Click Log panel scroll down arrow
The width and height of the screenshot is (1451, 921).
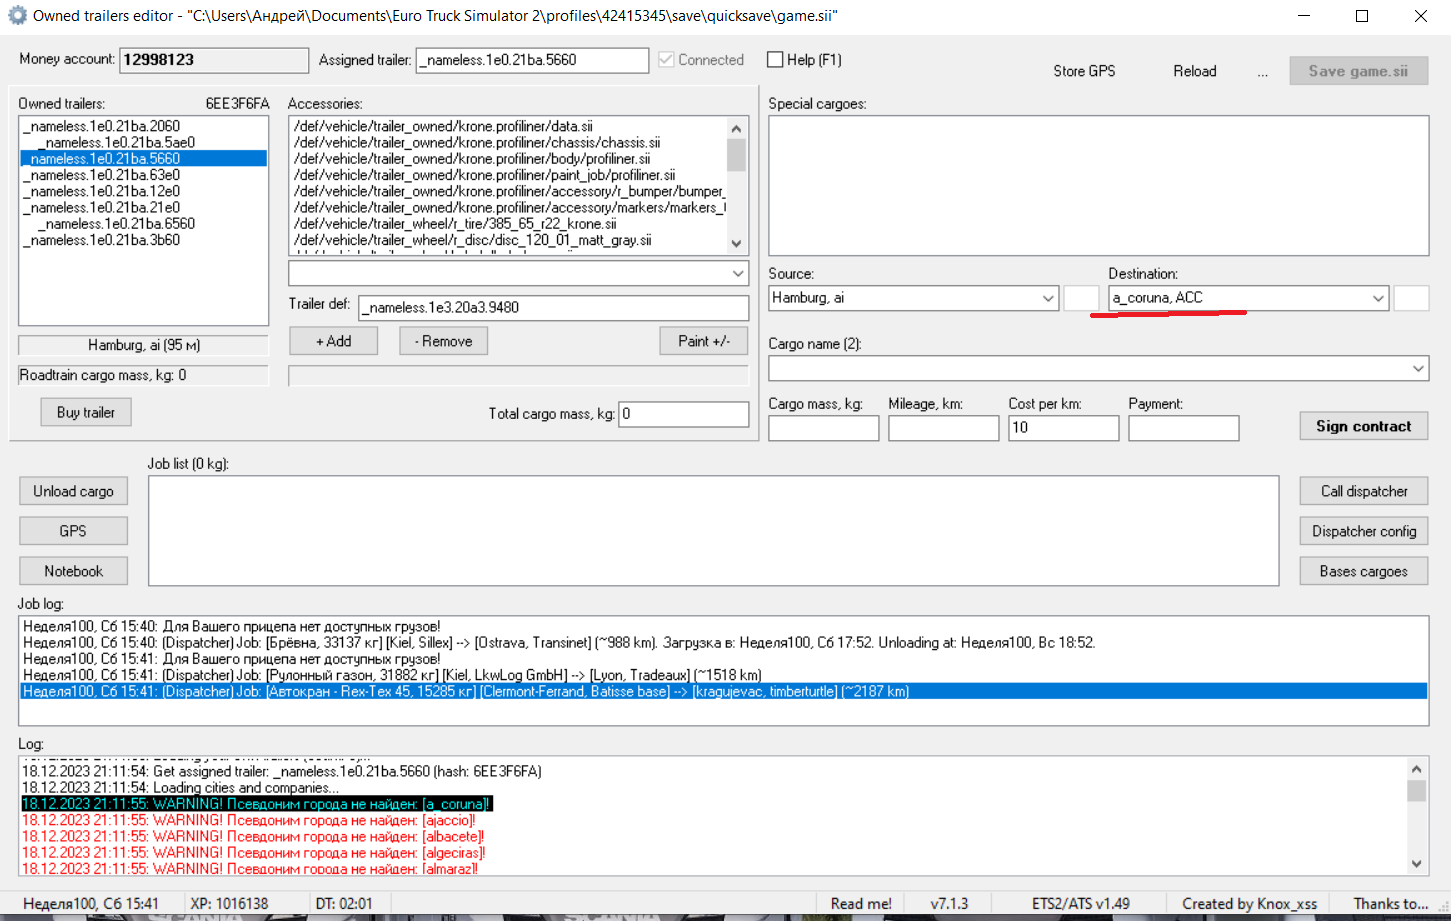[1416, 864]
